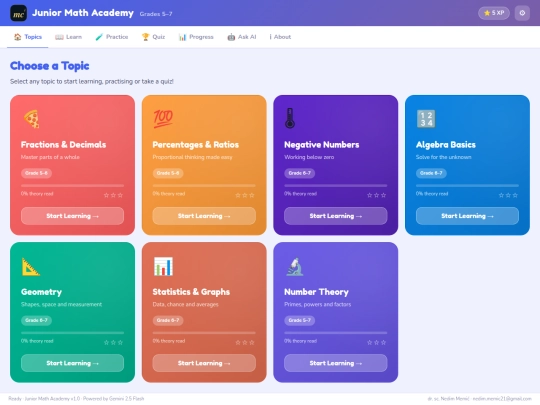Click the Statistics & Graphs title

click(191, 292)
